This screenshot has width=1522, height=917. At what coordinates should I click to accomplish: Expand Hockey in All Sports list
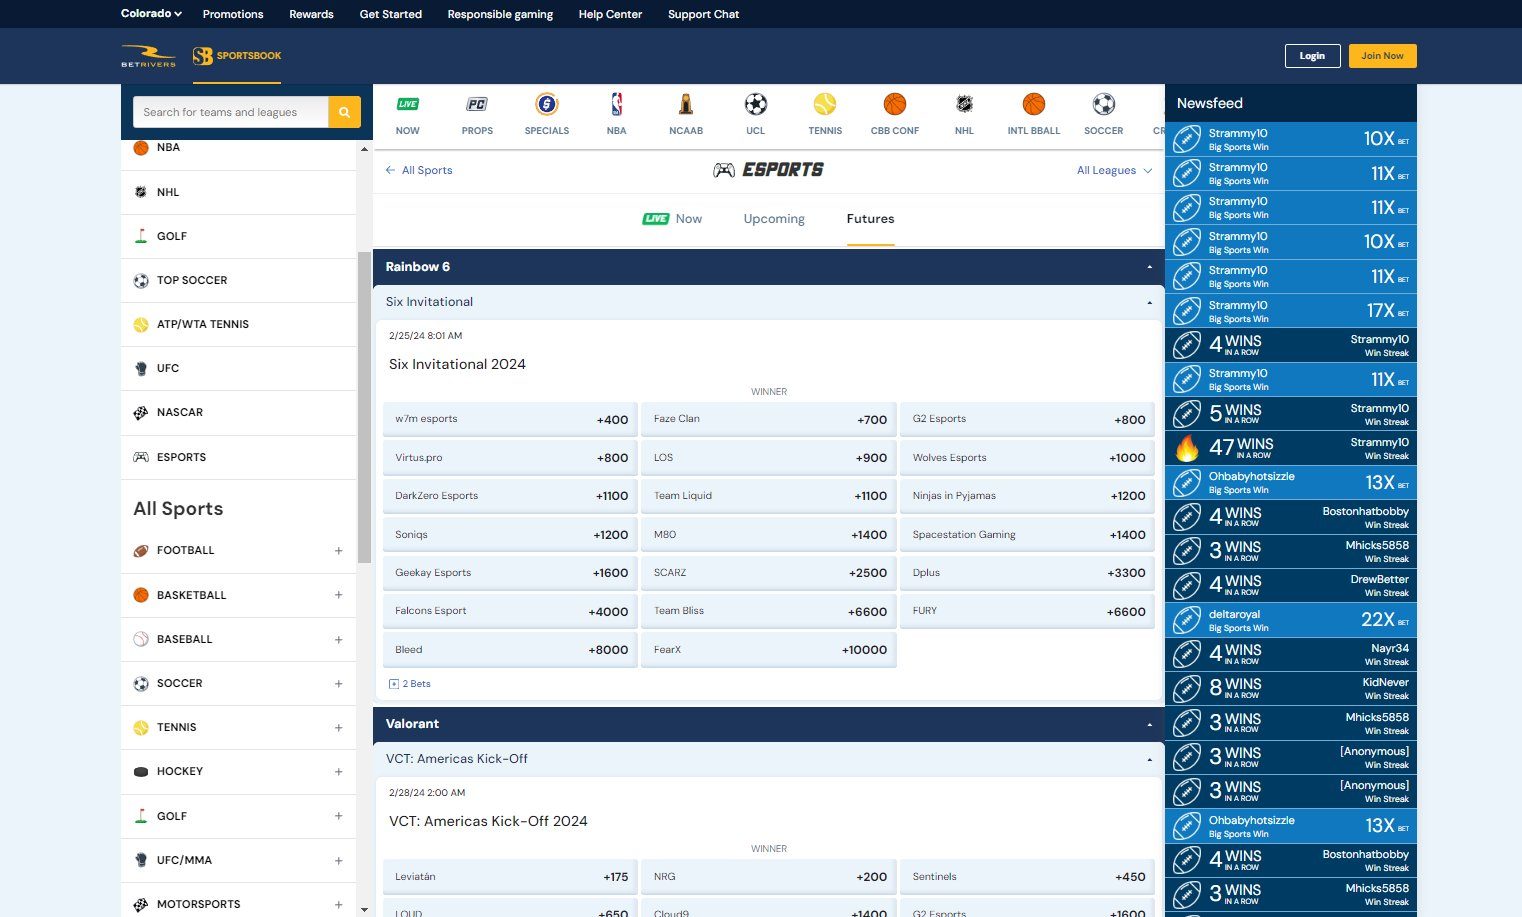pyautogui.click(x=338, y=771)
